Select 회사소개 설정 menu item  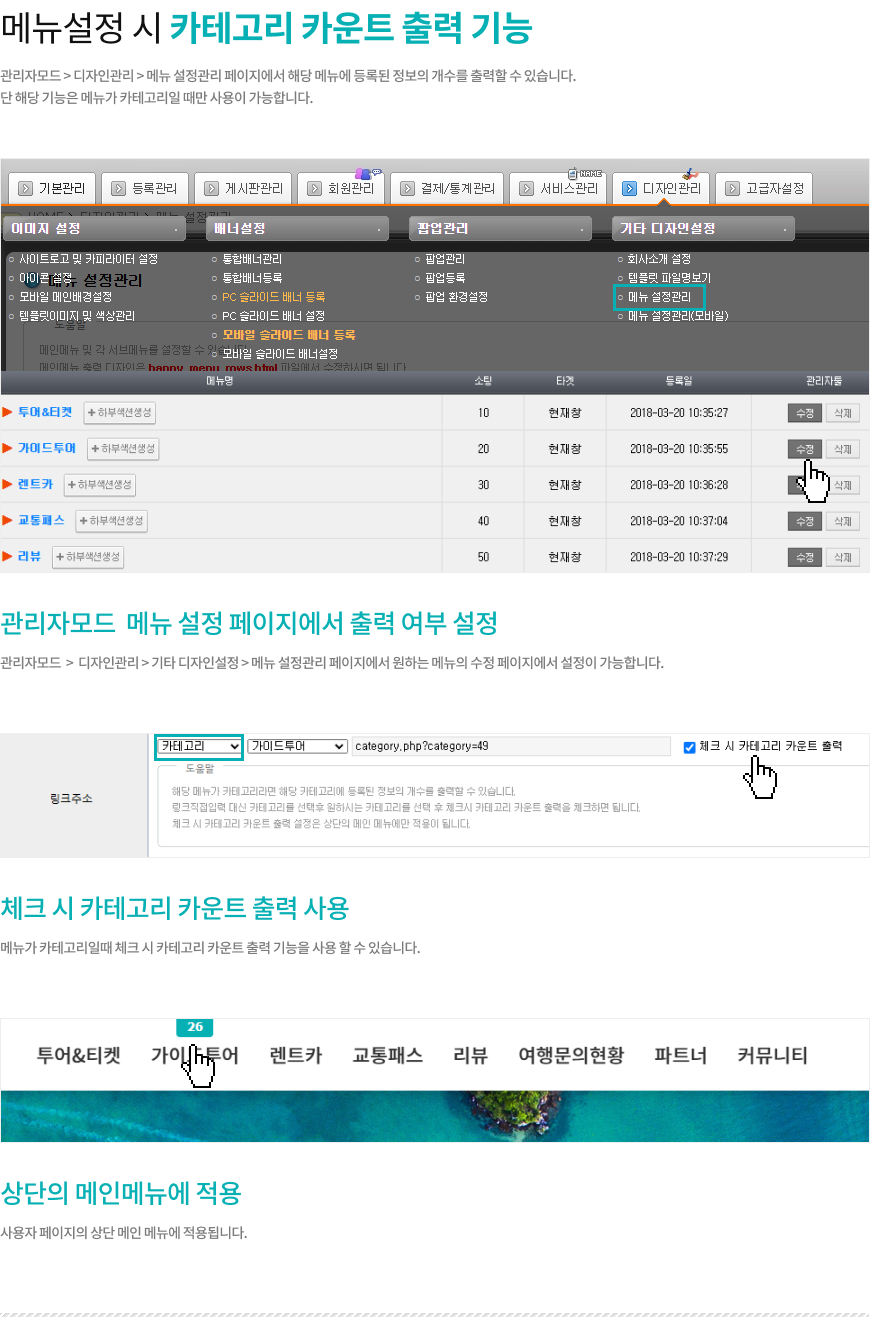tap(659, 259)
